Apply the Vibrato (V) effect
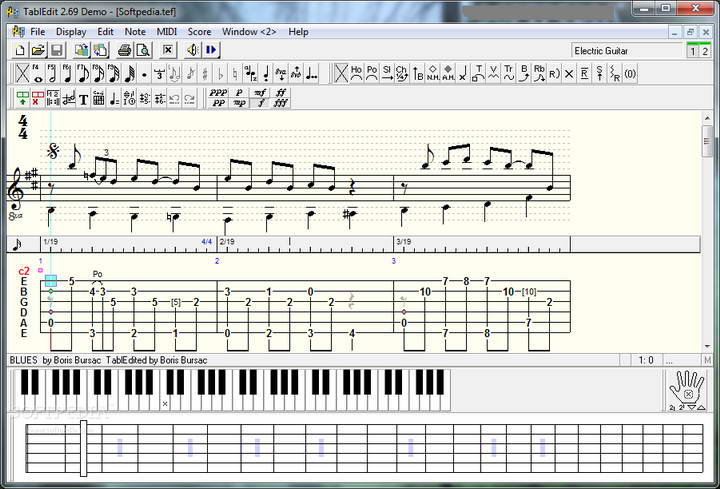This screenshot has height=489, width=720. pyautogui.click(x=494, y=73)
